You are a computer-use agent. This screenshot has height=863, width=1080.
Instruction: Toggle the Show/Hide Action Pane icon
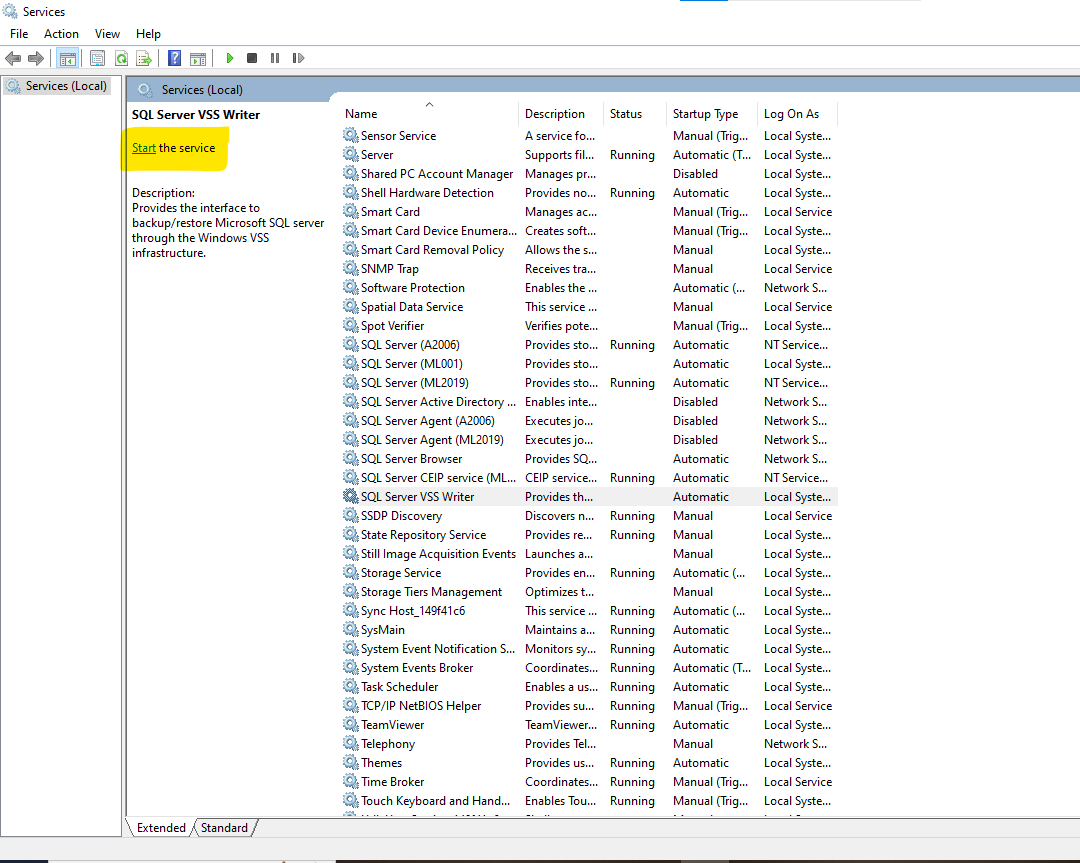198,59
